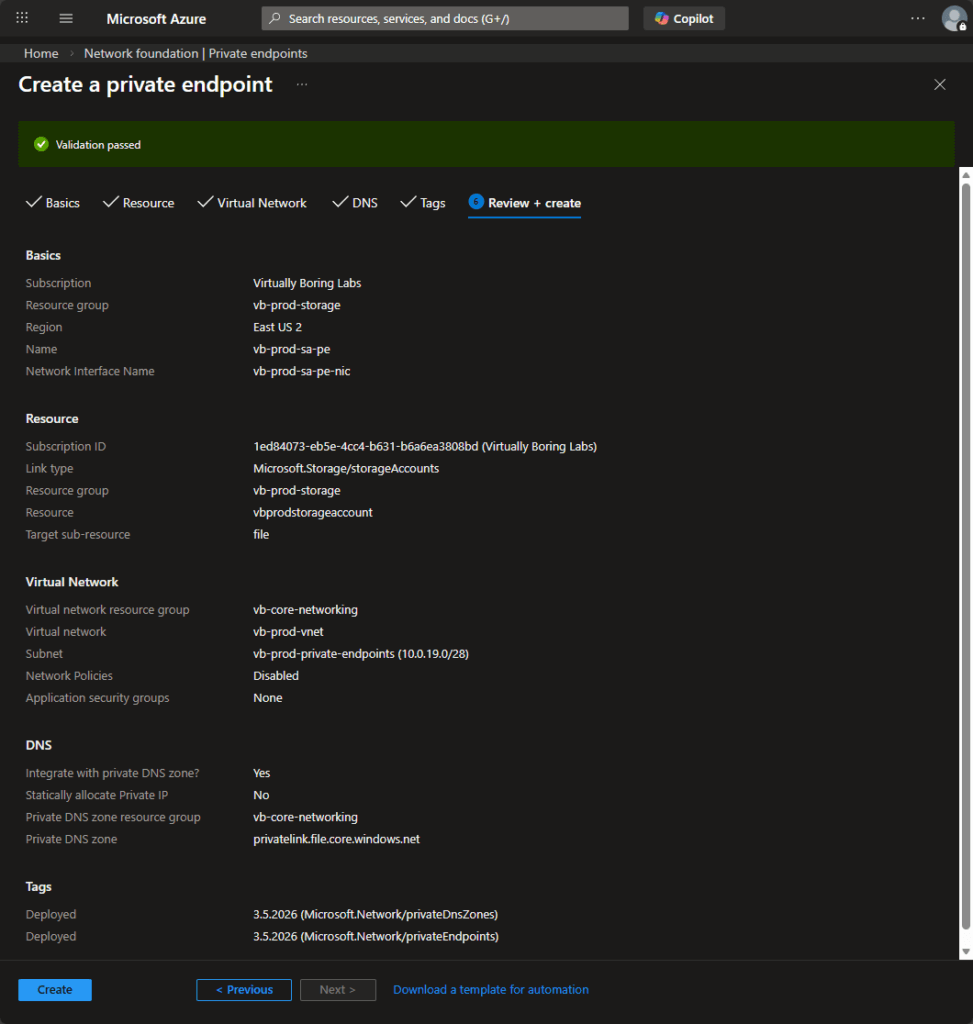Open Network foundation | Private endpoints breadcrumb

tap(195, 54)
